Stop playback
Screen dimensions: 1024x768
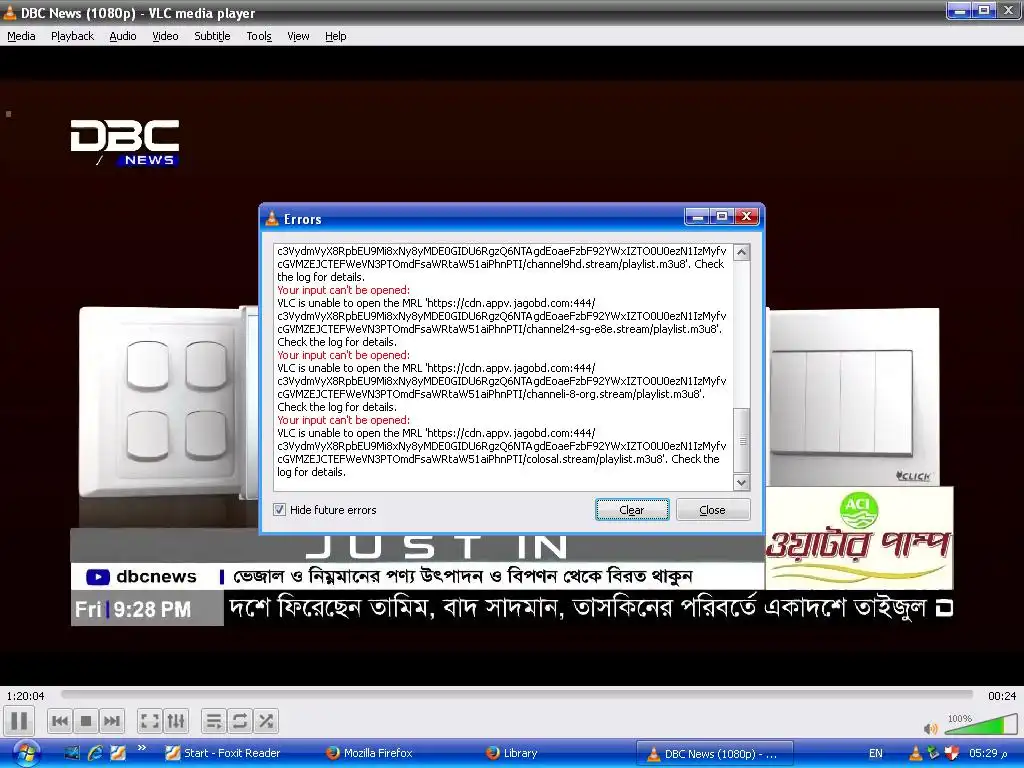click(x=86, y=721)
